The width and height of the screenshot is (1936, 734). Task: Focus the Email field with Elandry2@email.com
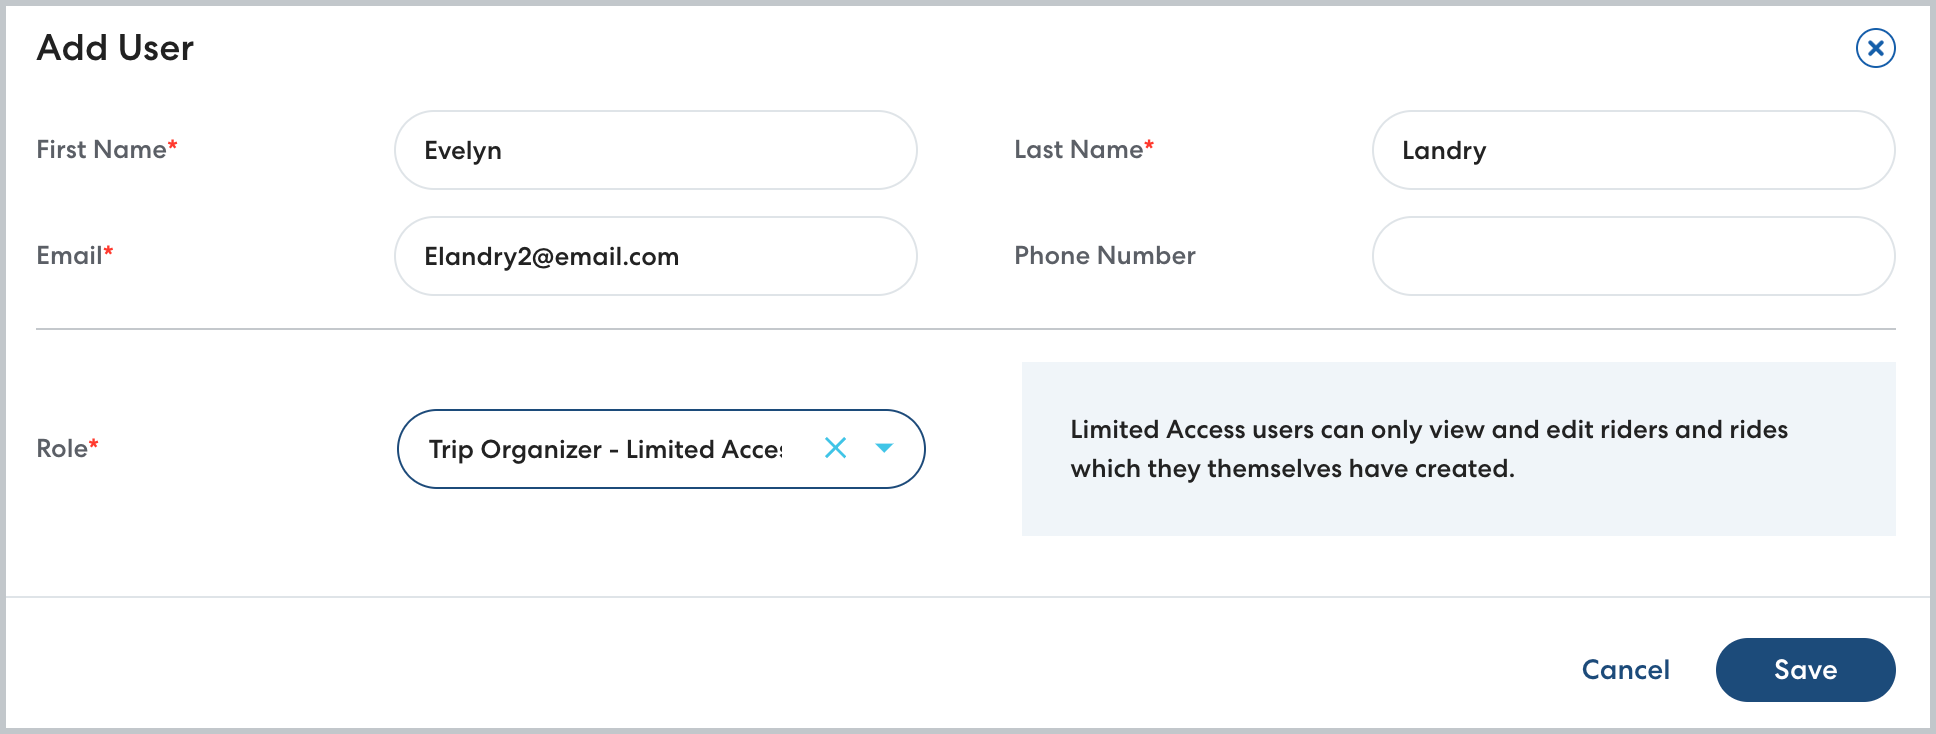[x=655, y=256]
